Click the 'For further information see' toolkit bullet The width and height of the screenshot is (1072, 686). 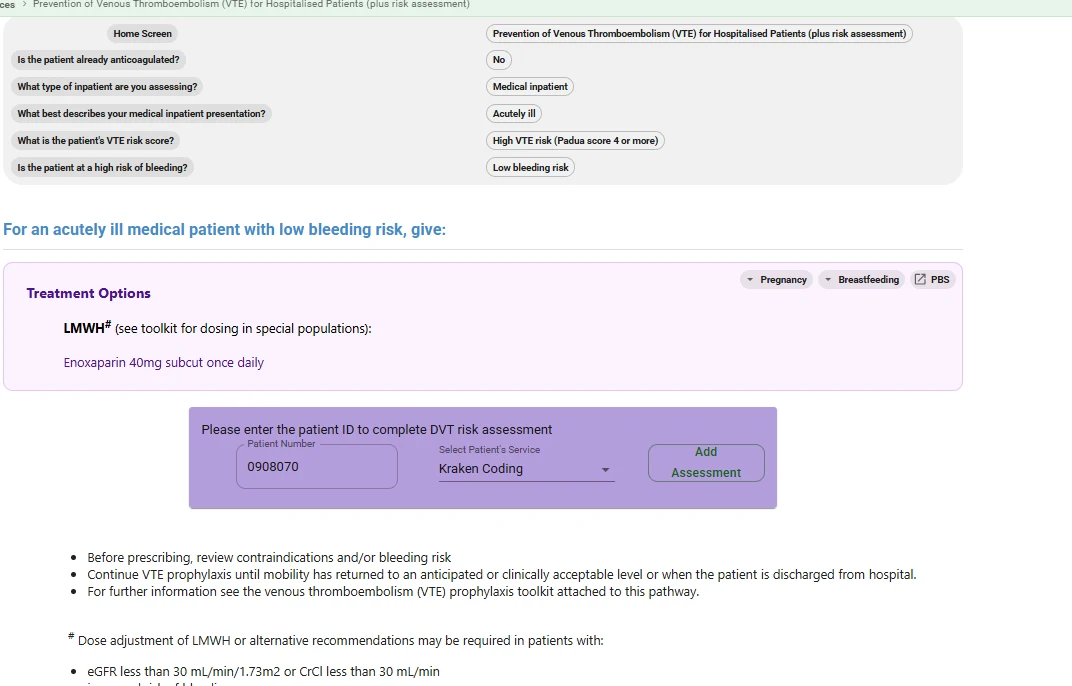tap(393, 592)
